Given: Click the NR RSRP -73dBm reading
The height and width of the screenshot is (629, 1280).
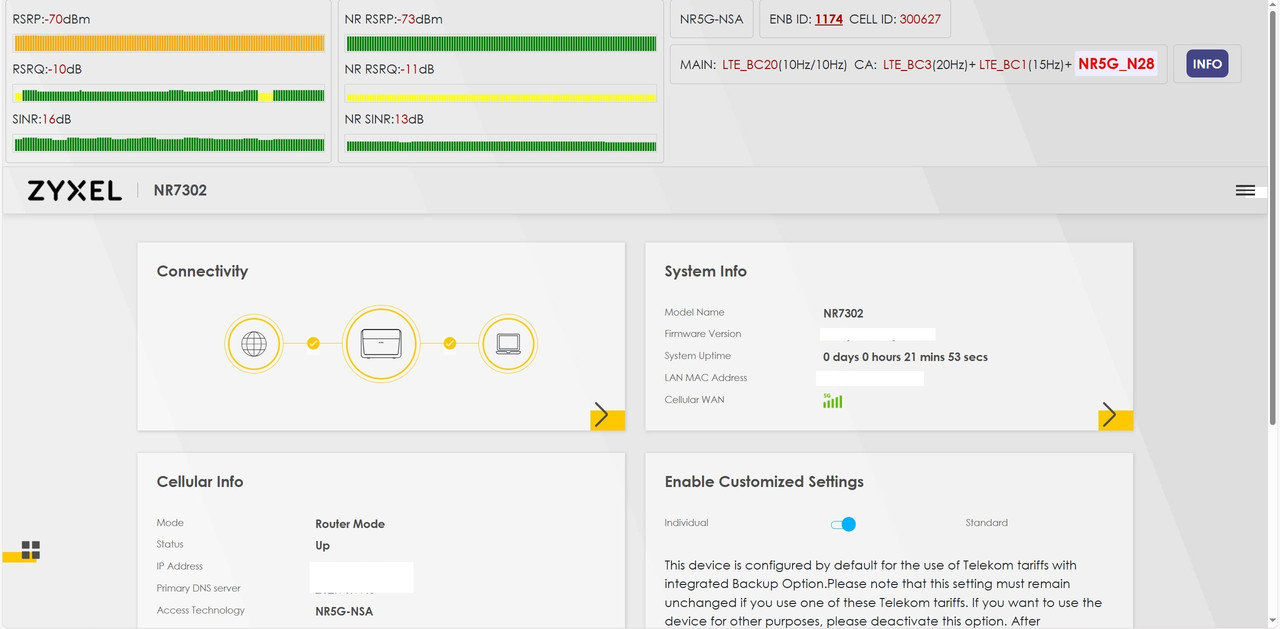Looking at the screenshot, I should coord(393,19).
